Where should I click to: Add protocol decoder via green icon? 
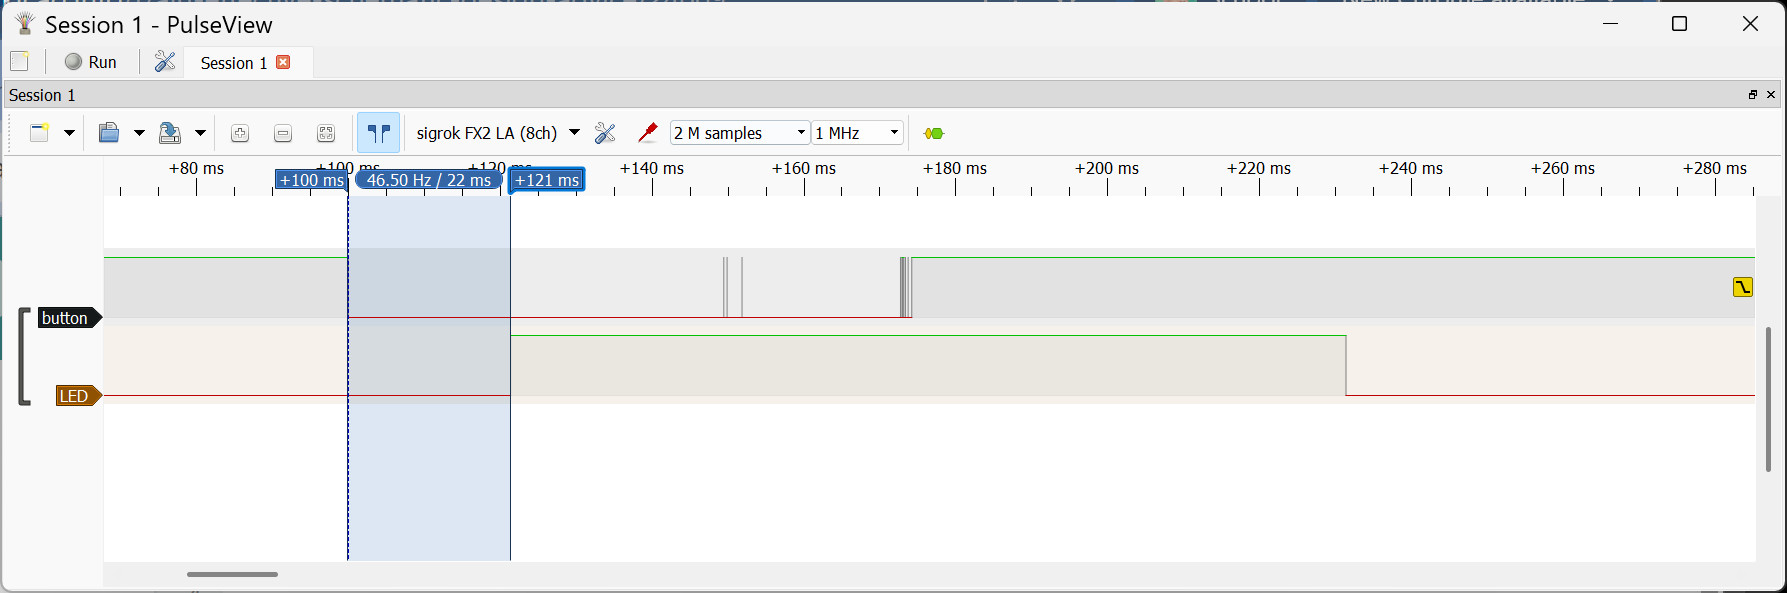click(x=934, y=133)
